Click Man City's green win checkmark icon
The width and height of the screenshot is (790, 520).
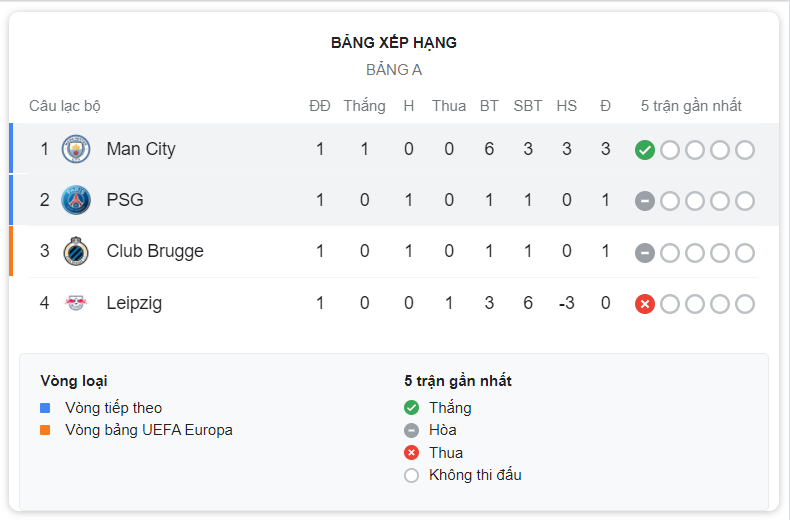(644, 150)
